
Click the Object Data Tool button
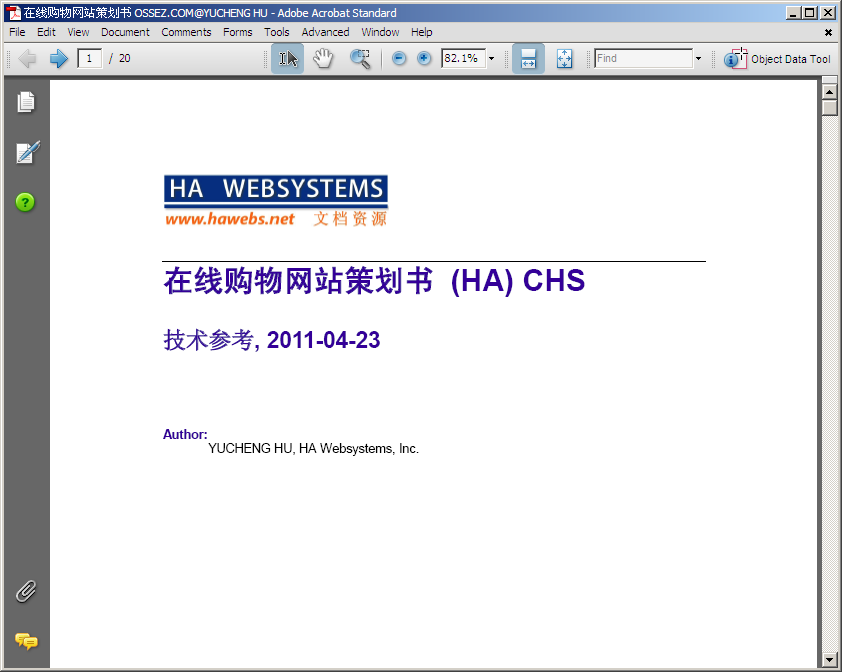click(x=779, y=59)
